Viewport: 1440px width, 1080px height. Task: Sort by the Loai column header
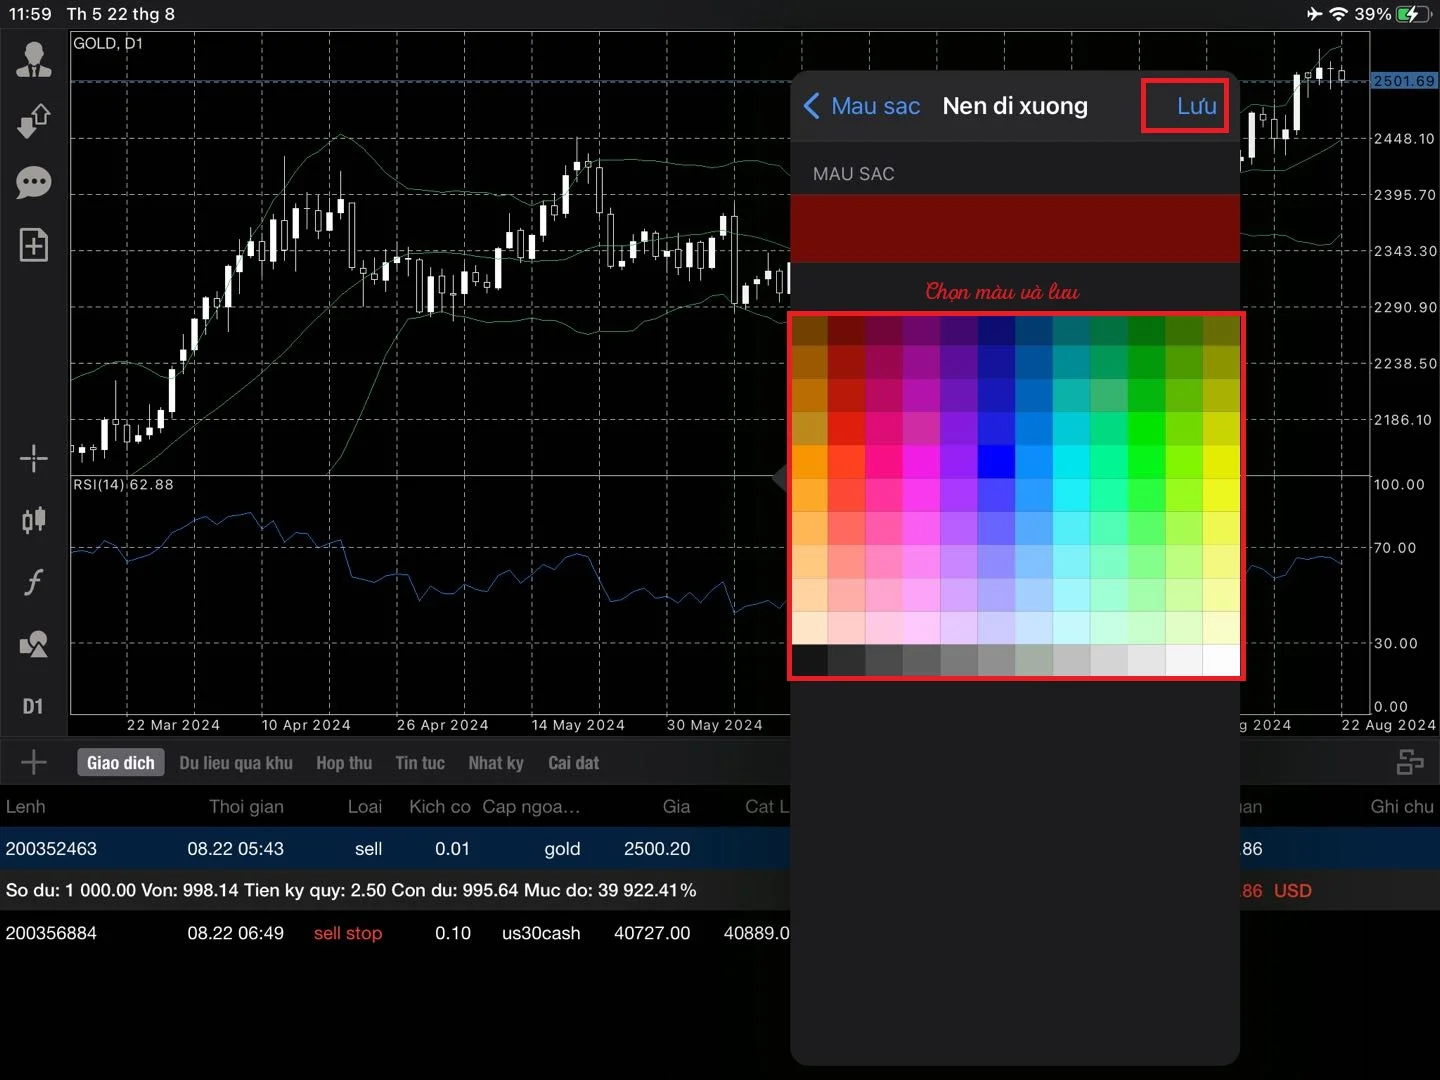pyautogui.click(x=365, y=806)
